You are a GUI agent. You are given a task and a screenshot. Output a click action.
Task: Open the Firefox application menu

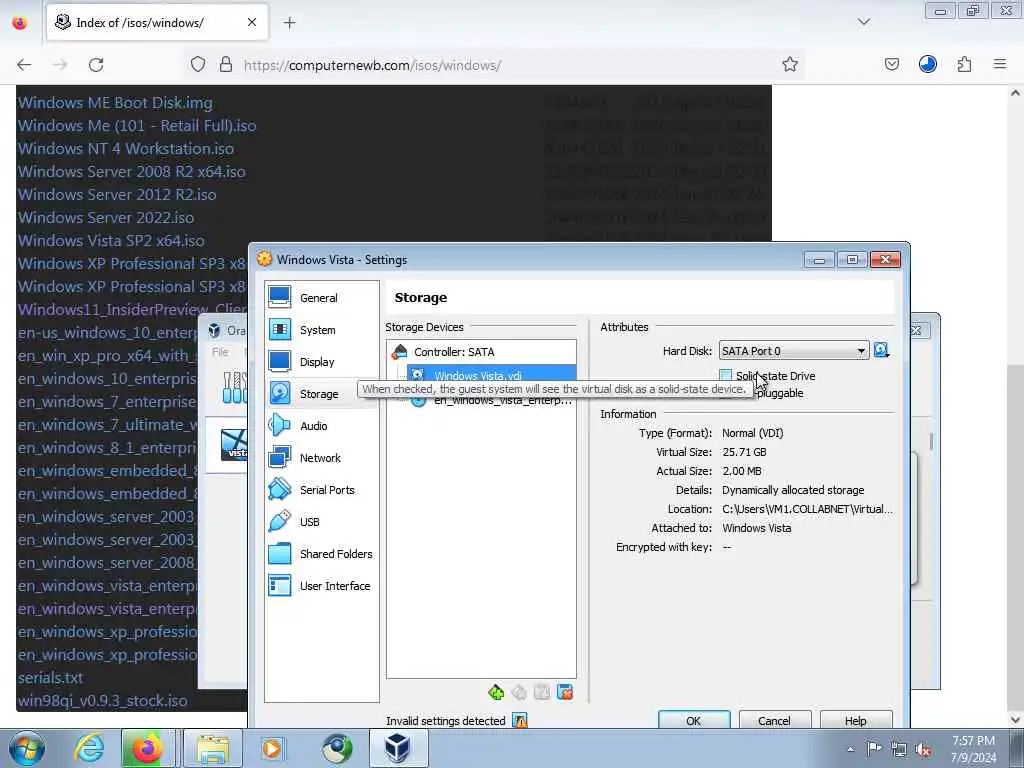(x=999, y=65)
